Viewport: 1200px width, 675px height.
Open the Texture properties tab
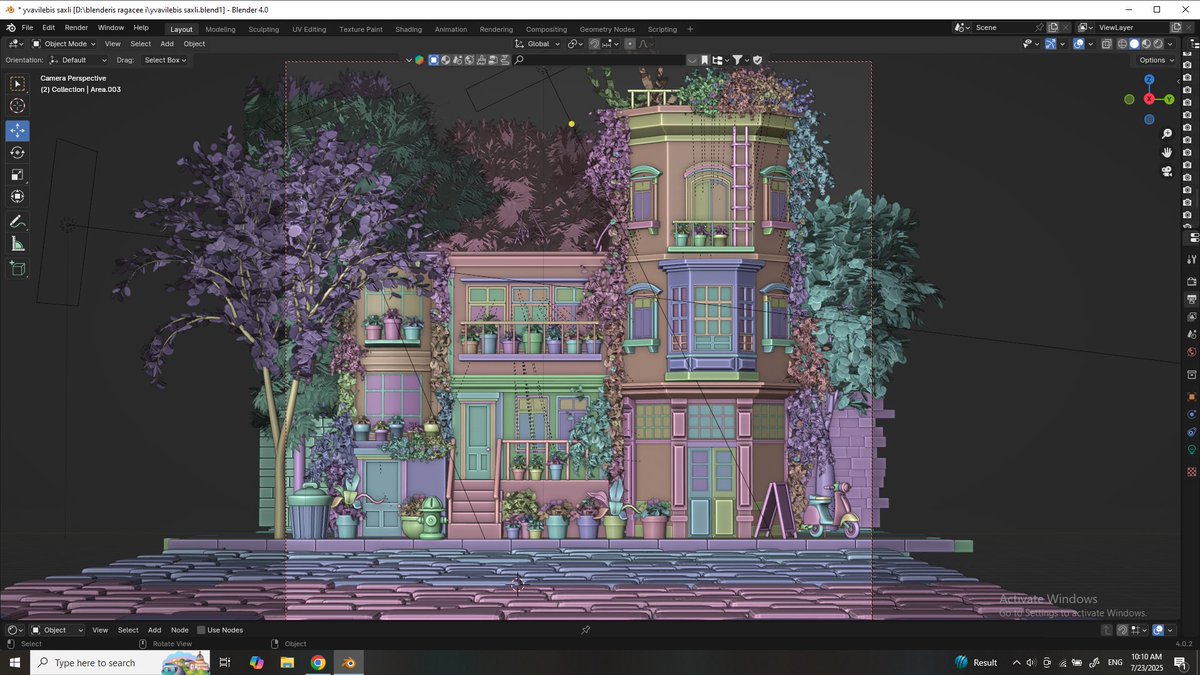1191,470
